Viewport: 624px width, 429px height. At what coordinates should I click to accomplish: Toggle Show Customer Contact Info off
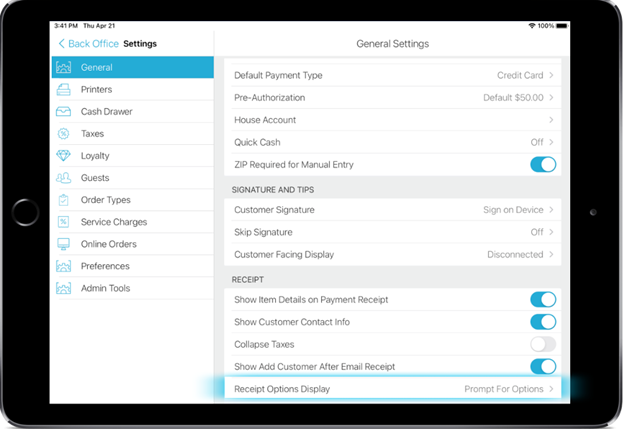[x=542, y=322]
